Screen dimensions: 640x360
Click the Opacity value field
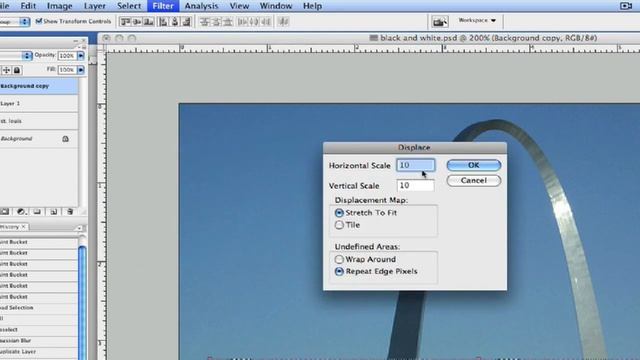[x=67, y=56]
